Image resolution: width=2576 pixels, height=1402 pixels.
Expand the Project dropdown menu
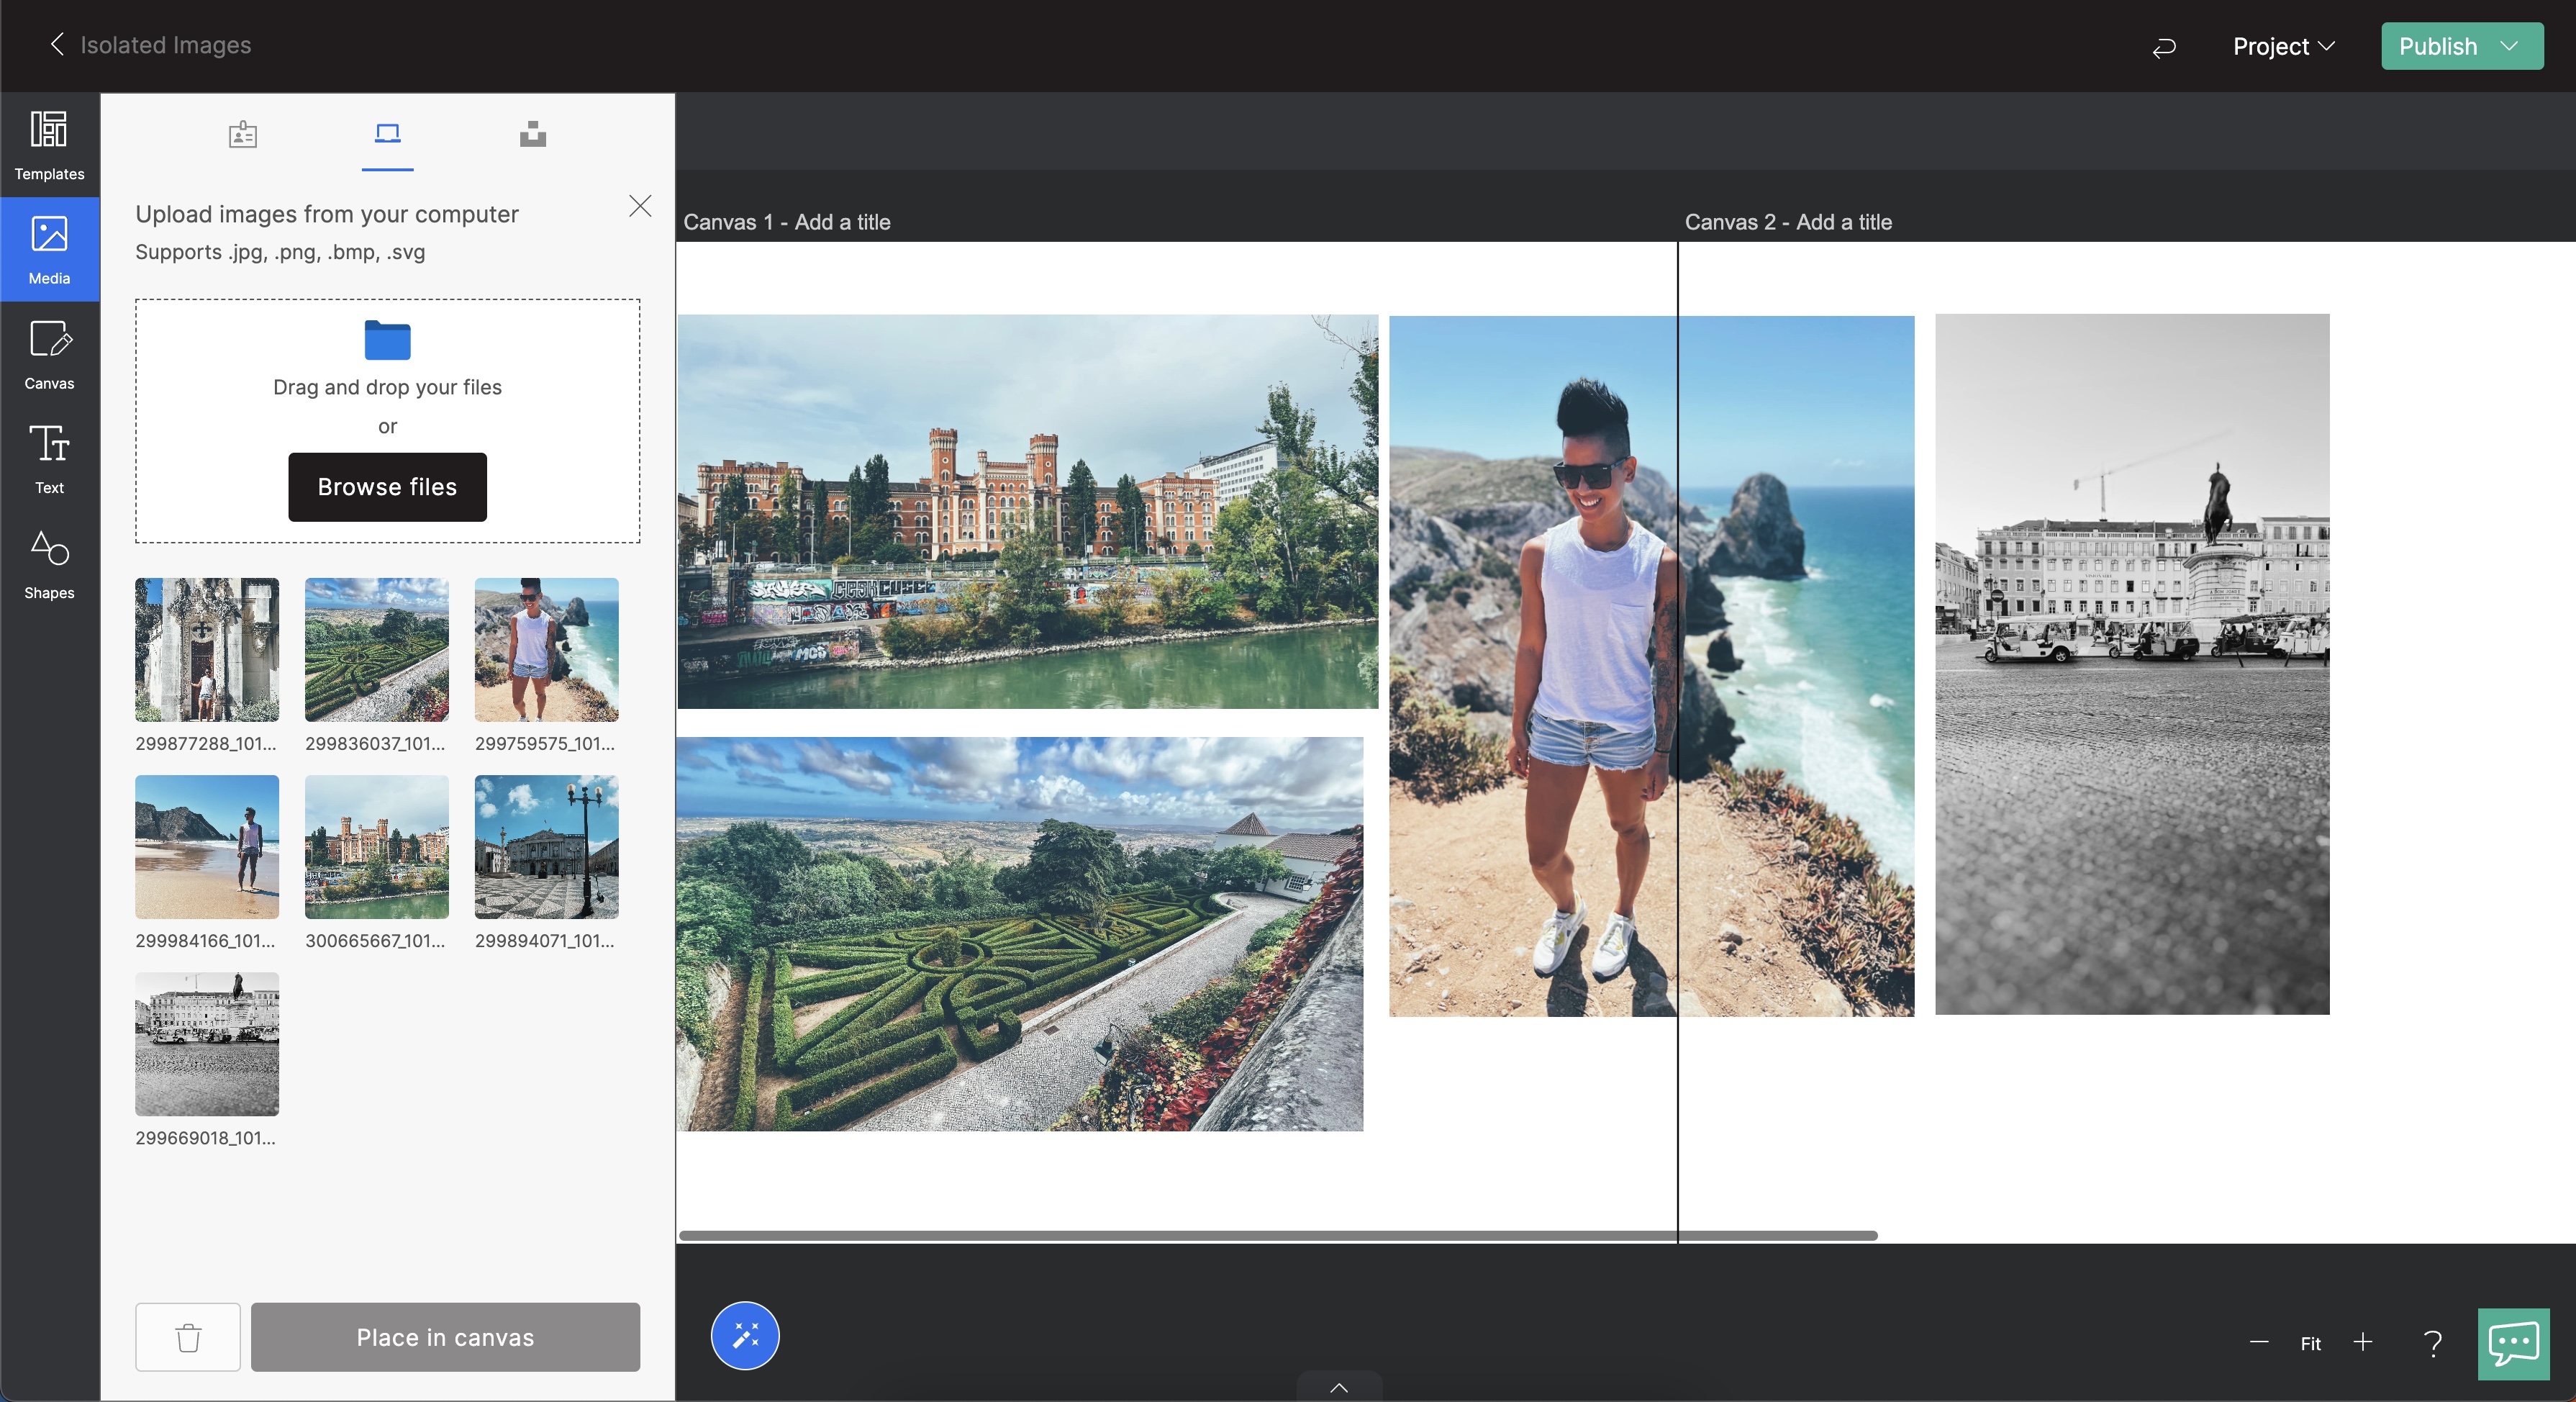tap(2283, 47)
